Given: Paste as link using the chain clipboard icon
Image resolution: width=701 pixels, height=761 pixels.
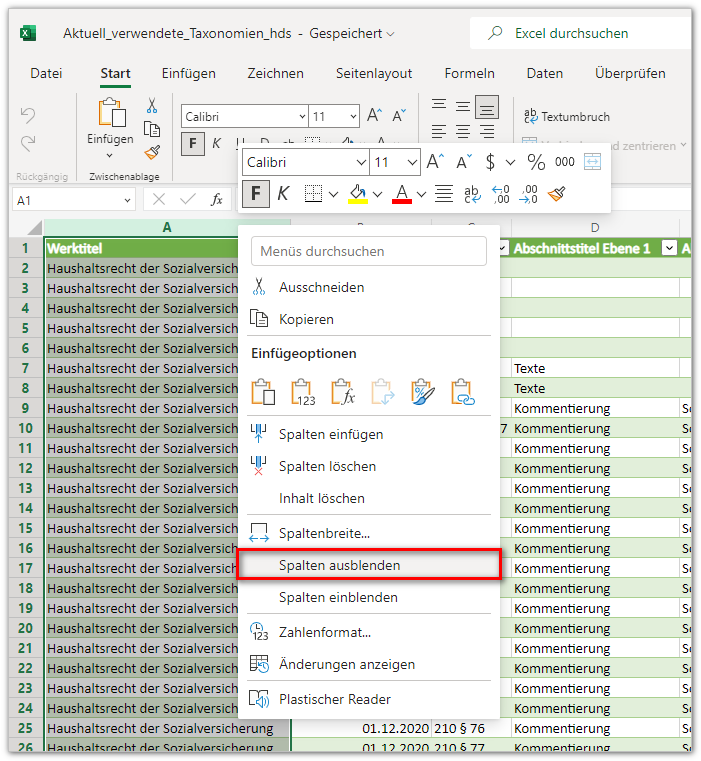Looking at the screenshot, I should 461,392.
